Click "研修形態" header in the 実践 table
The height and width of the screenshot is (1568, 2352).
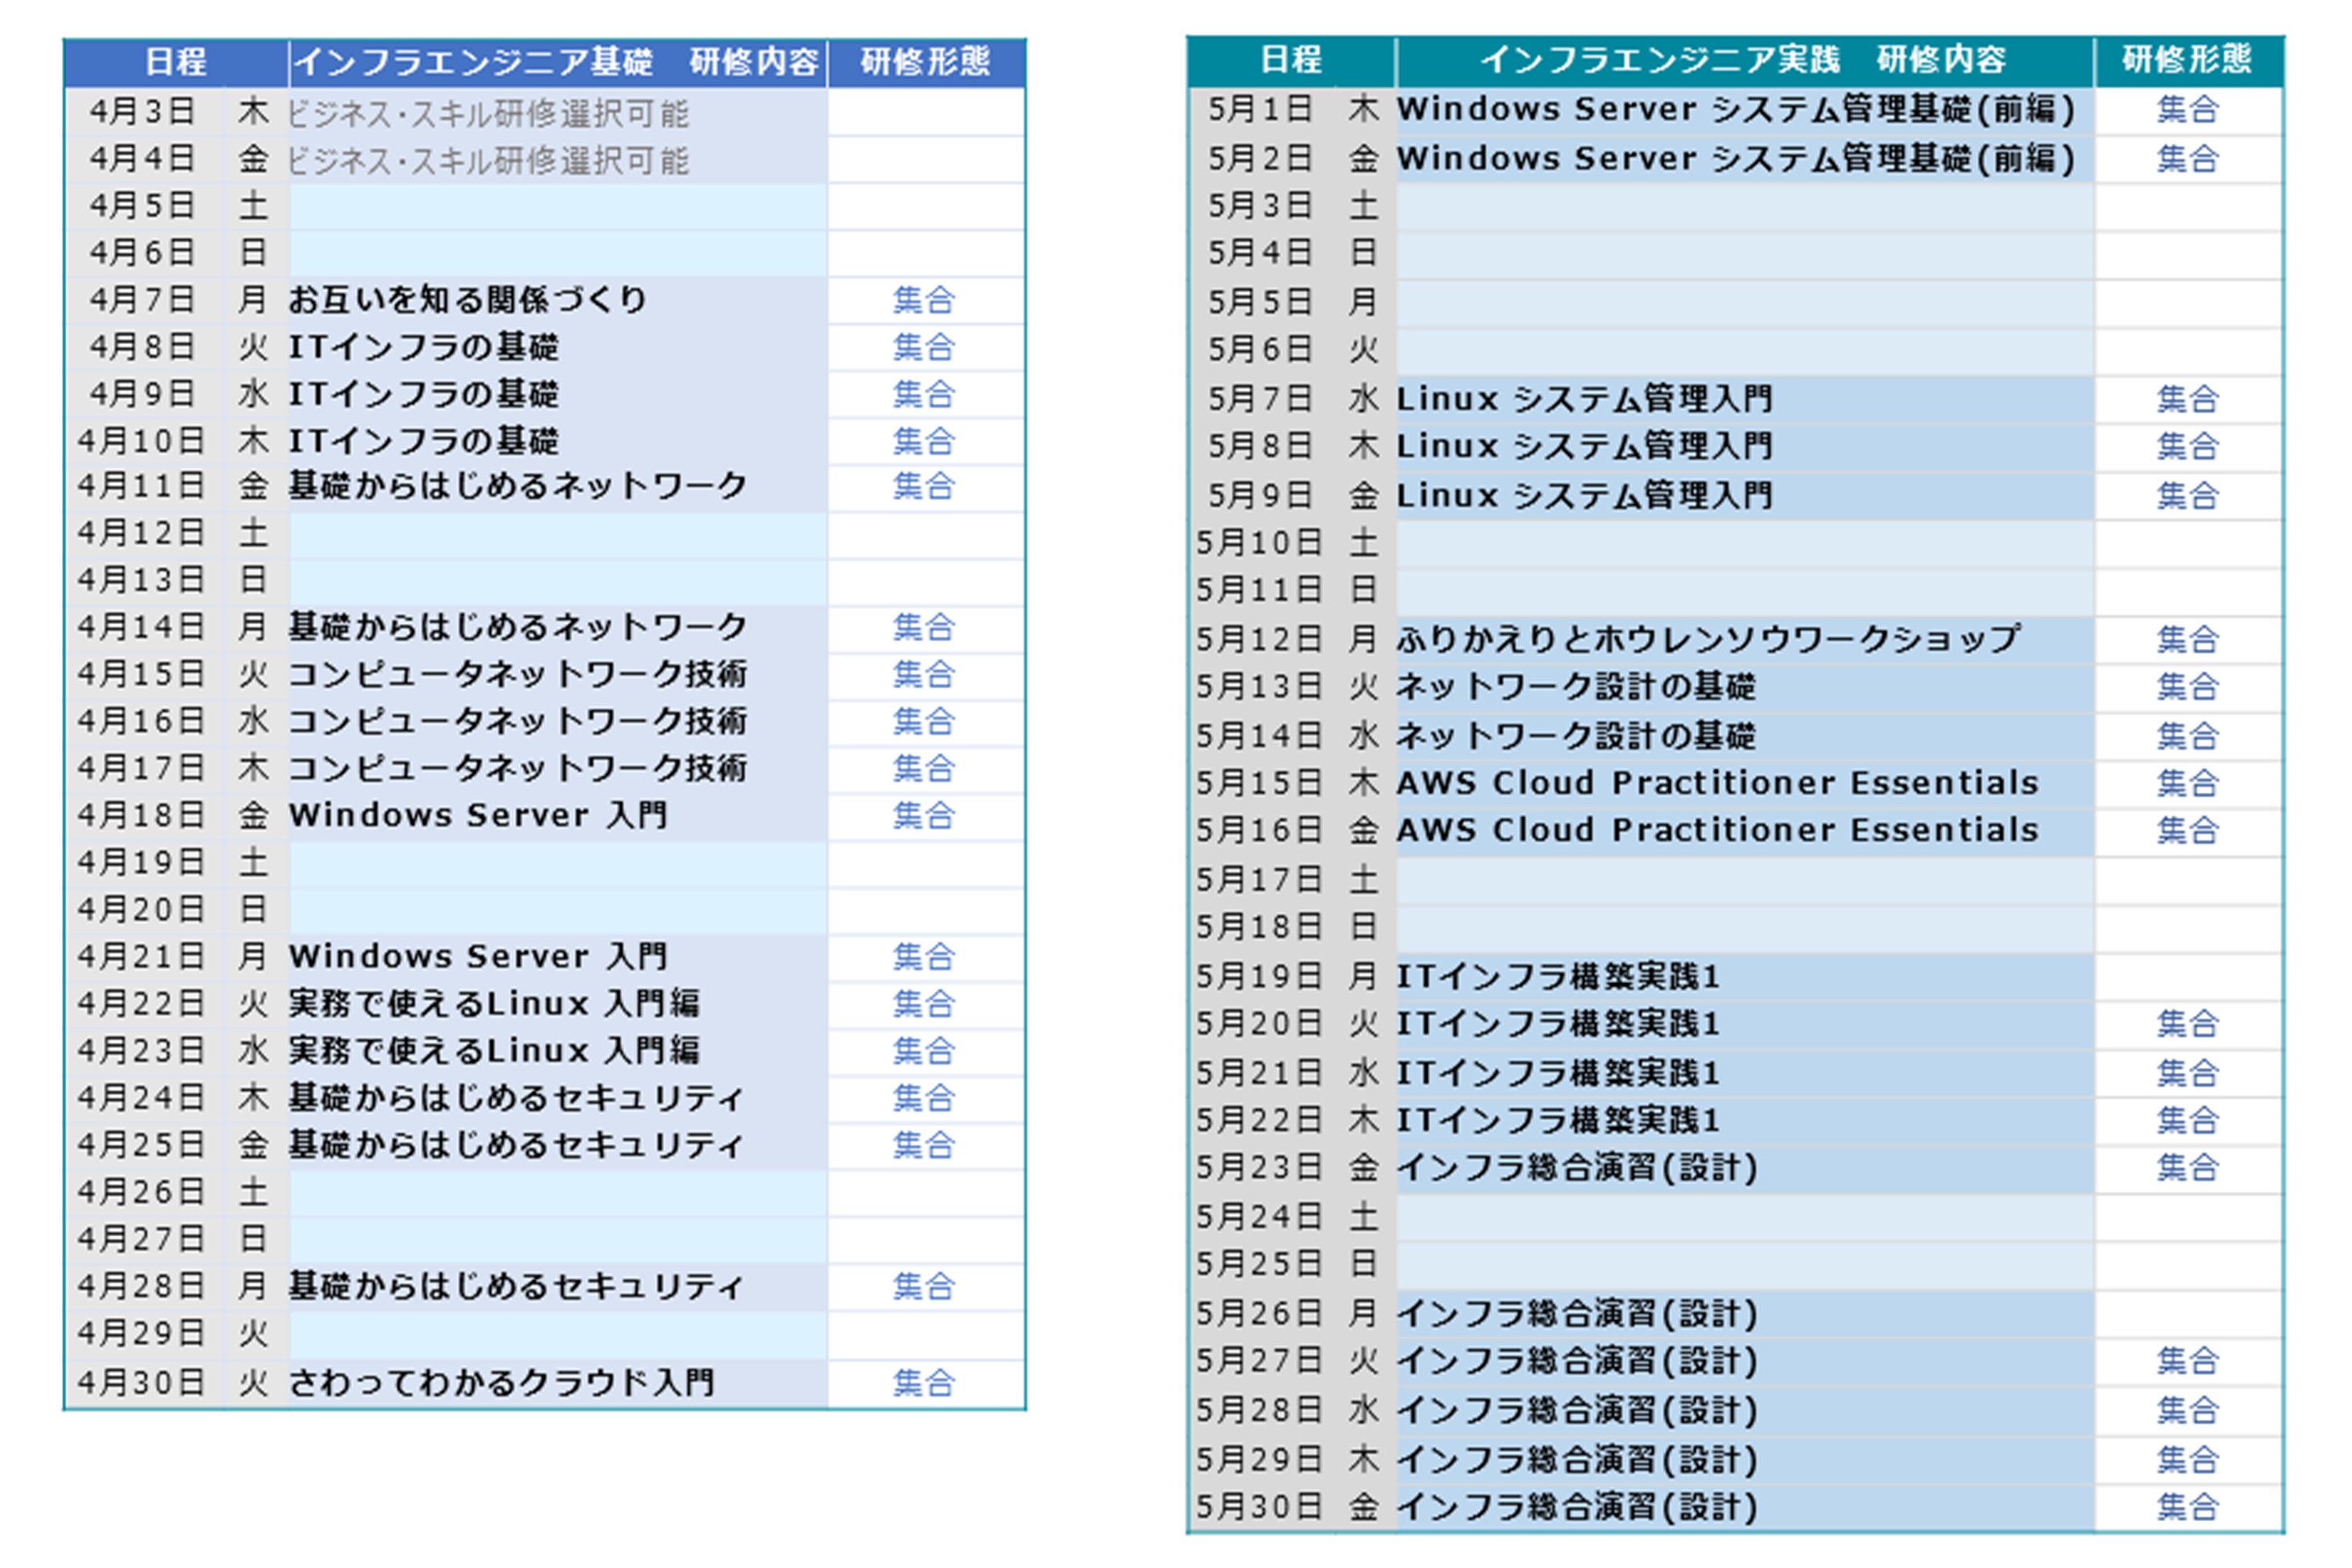(2187, 60)
